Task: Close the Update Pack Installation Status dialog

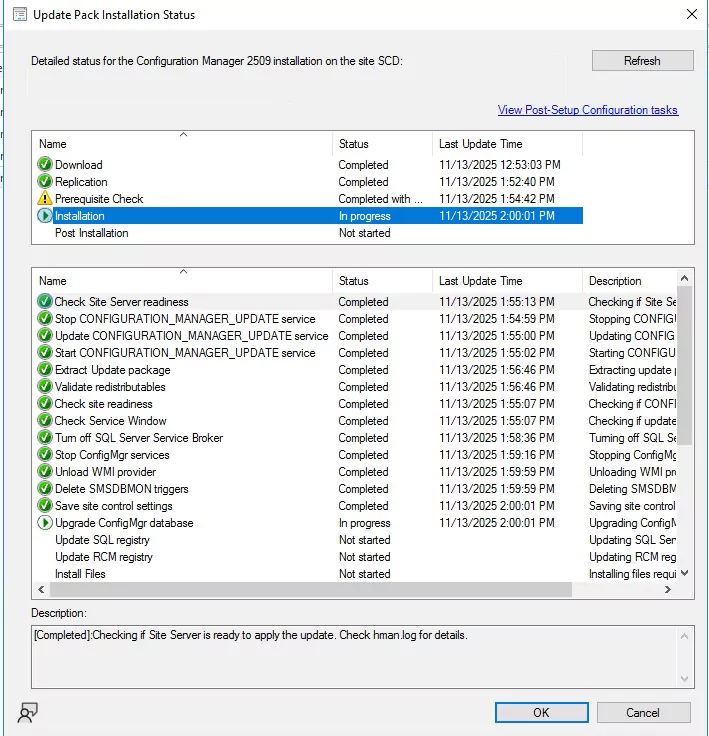Action: [x=691, y=14]
